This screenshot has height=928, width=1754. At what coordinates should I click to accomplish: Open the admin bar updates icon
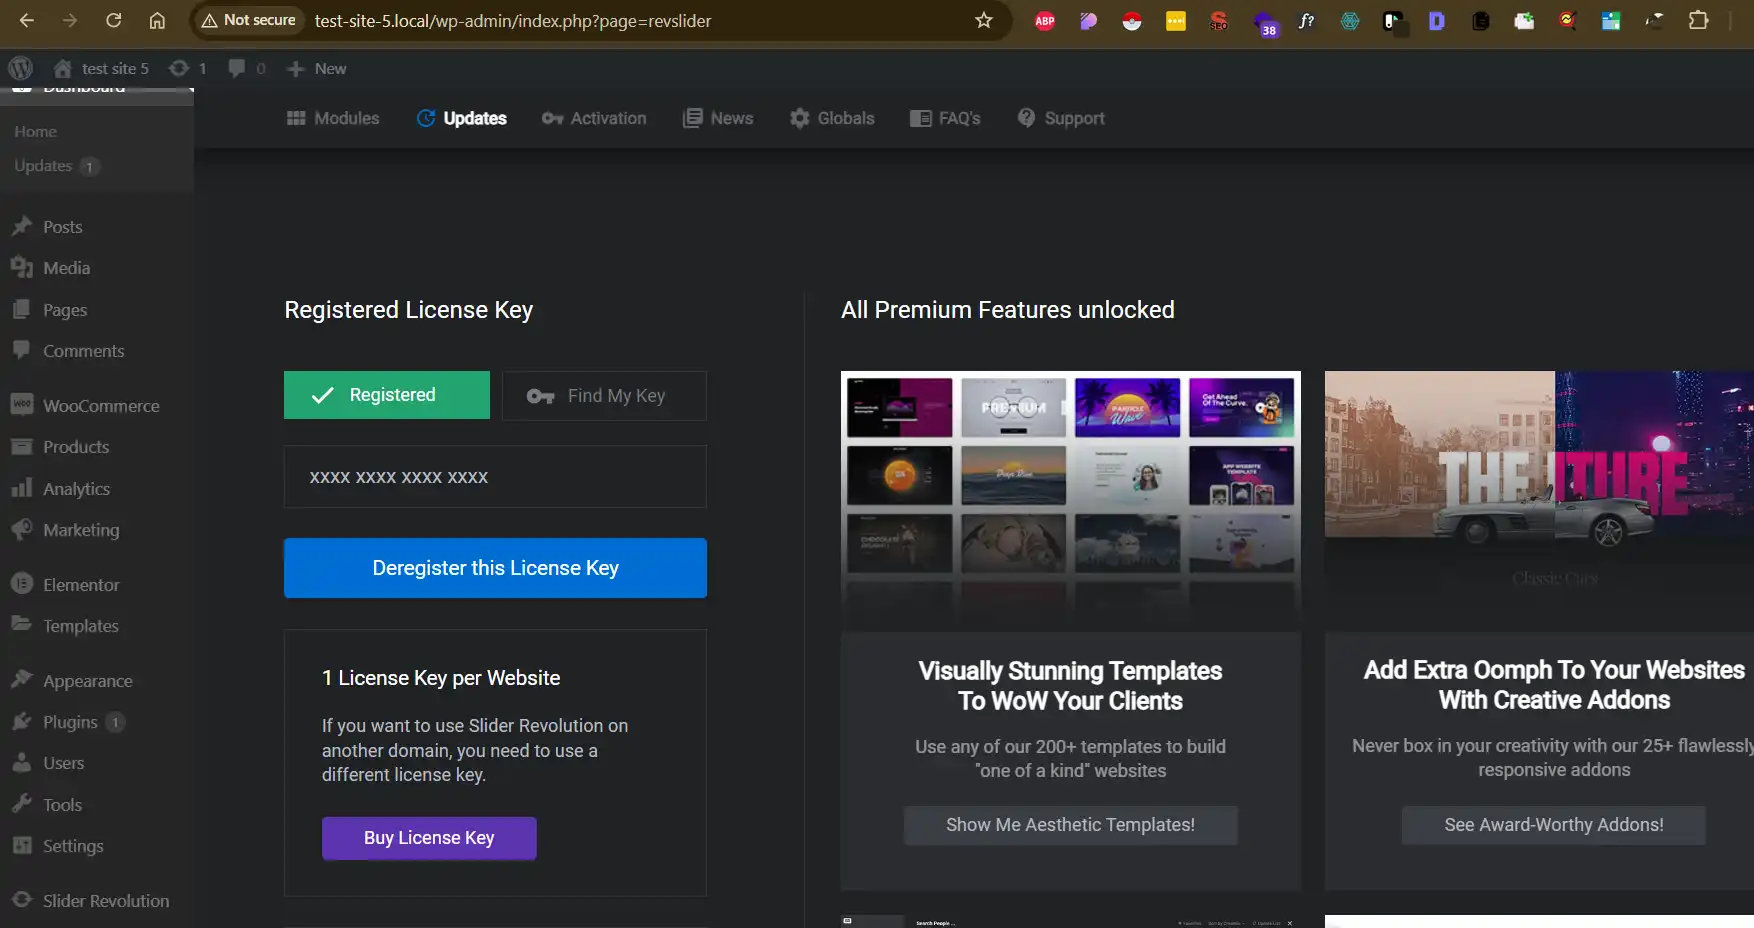[188, 68]
